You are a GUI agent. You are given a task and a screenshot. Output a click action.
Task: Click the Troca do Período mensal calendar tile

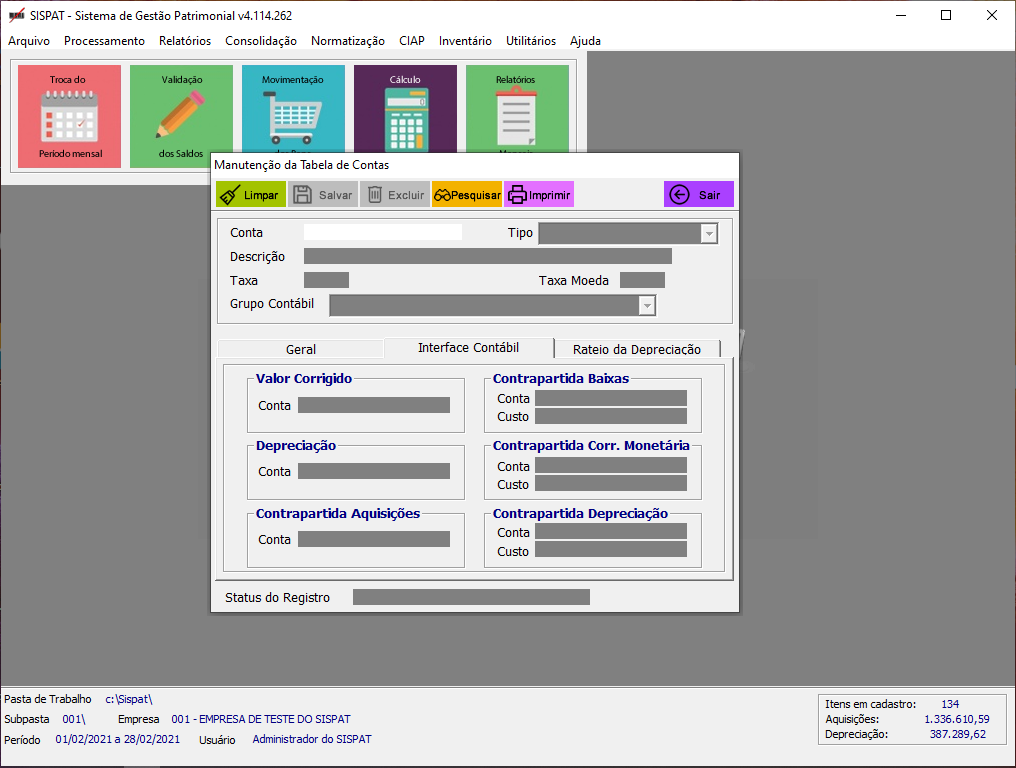tap(70, 116)
